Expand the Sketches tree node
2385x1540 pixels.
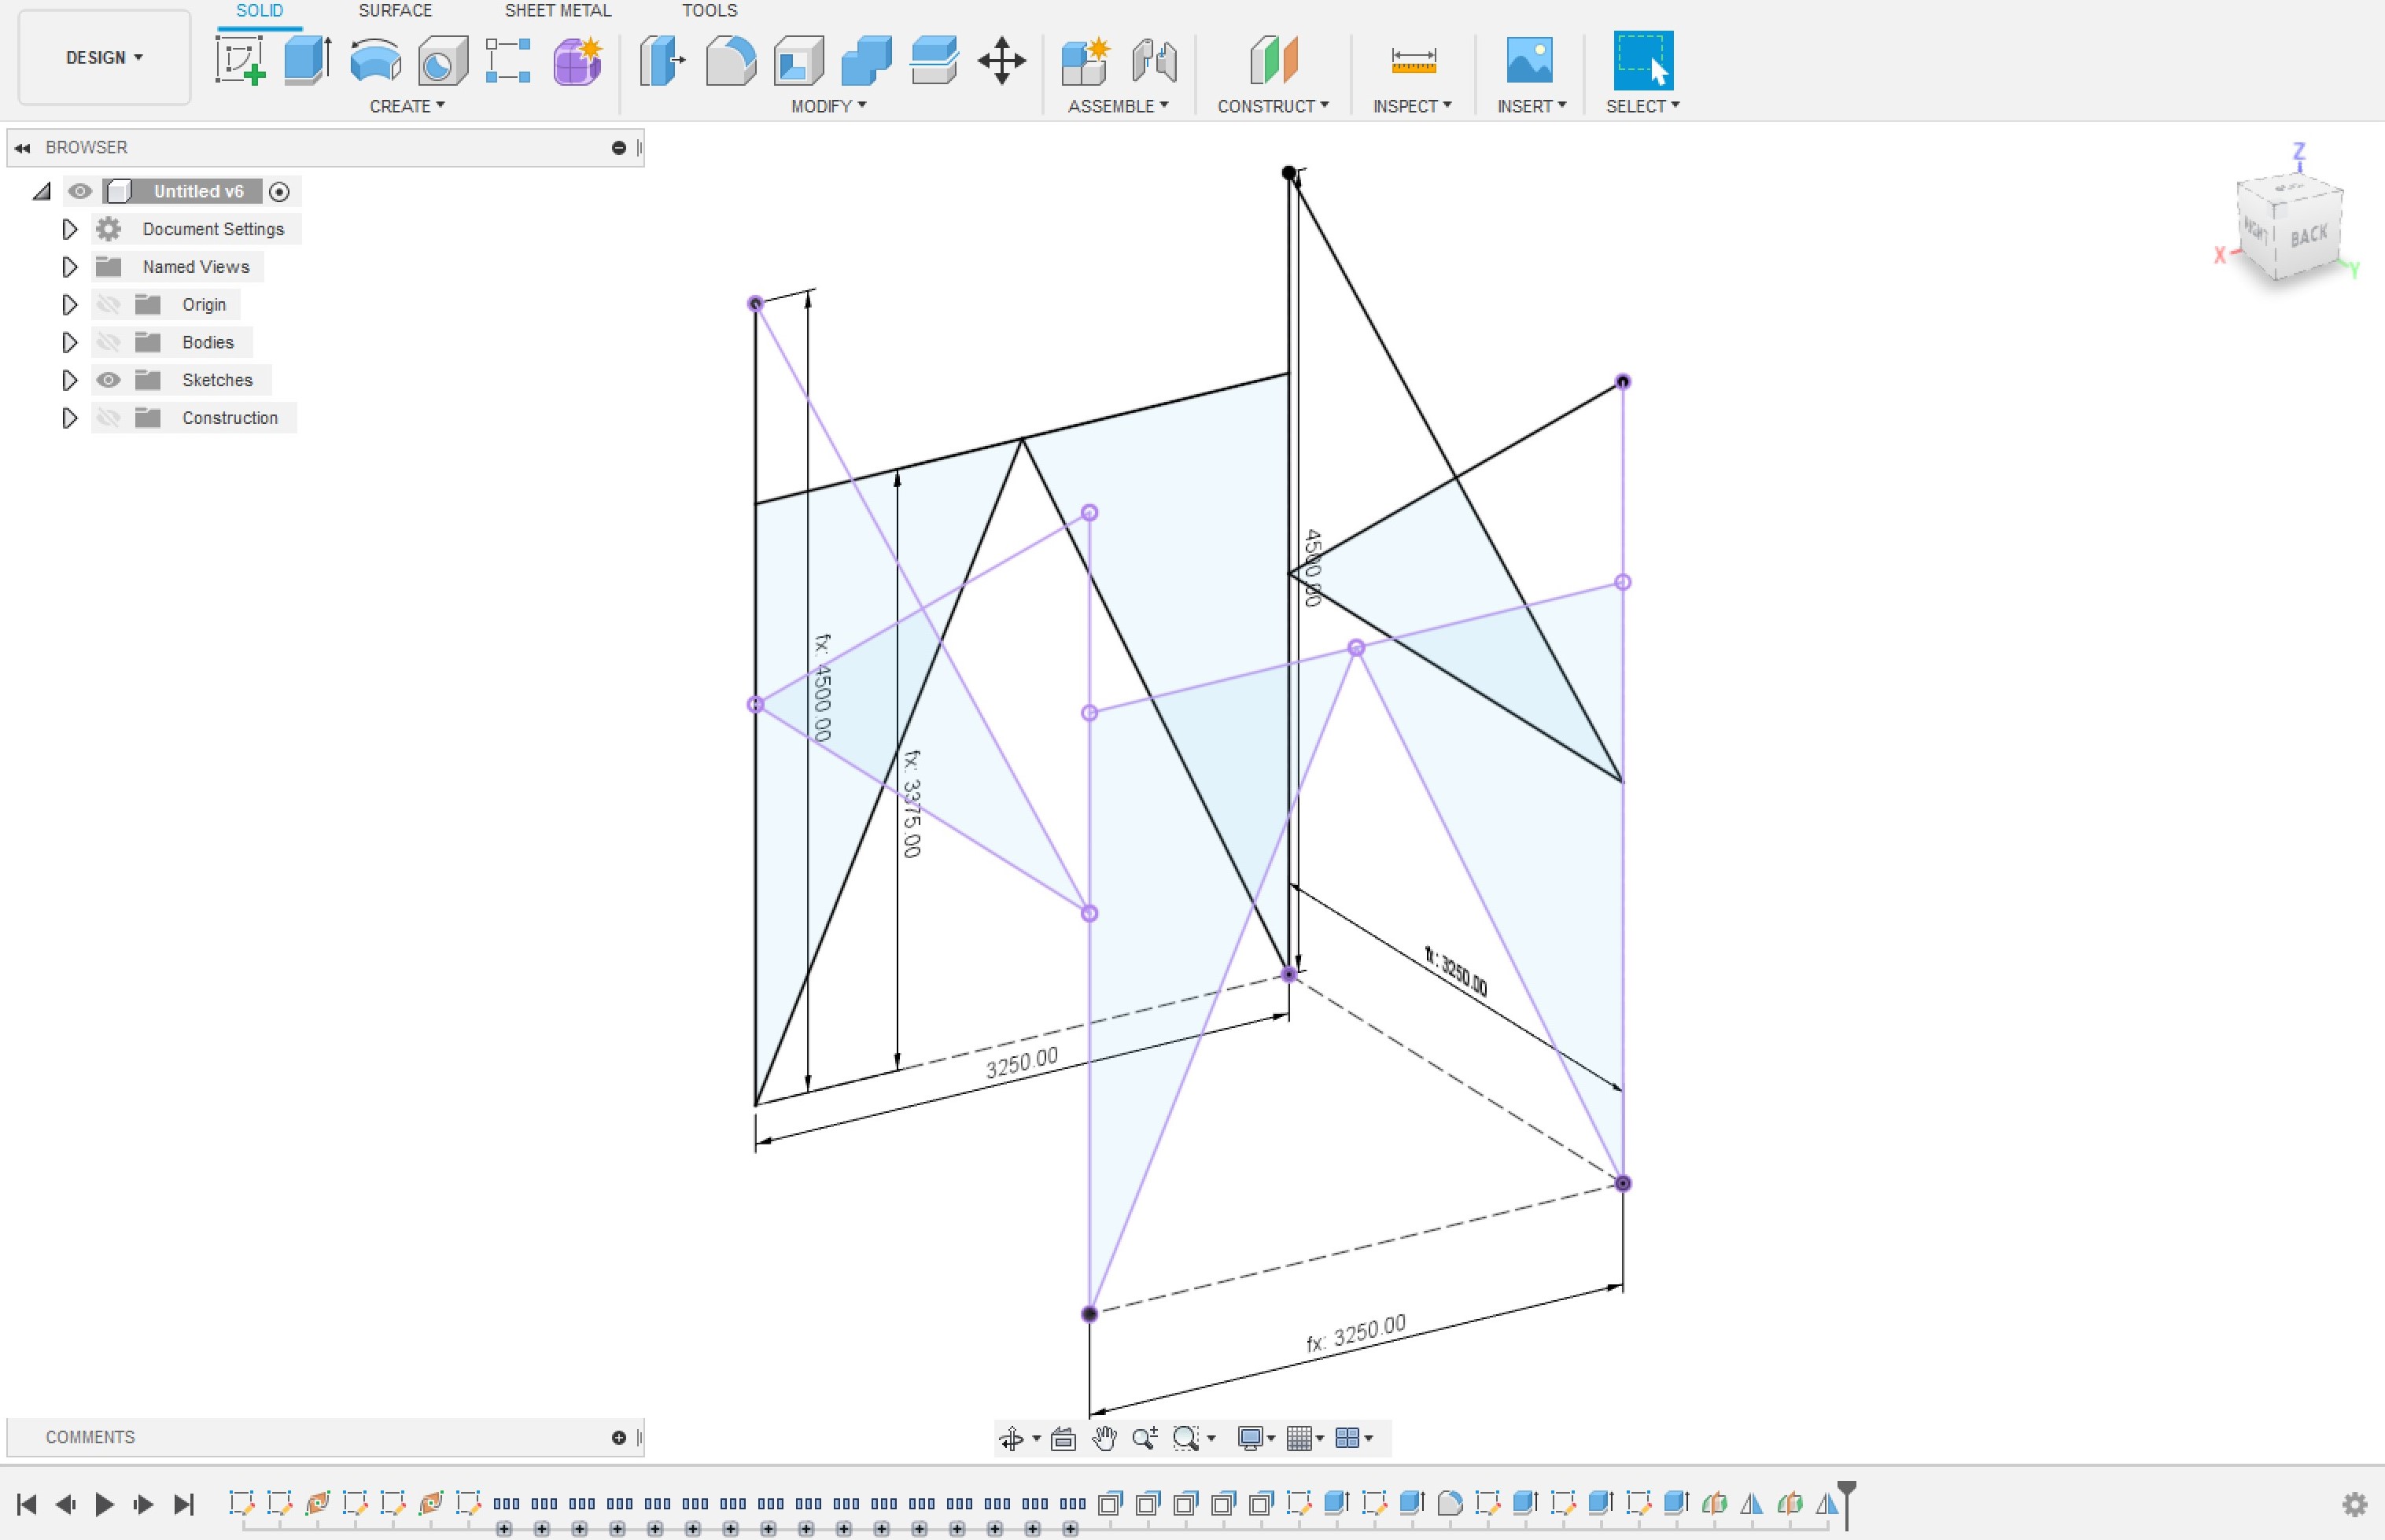coord(69,380)
